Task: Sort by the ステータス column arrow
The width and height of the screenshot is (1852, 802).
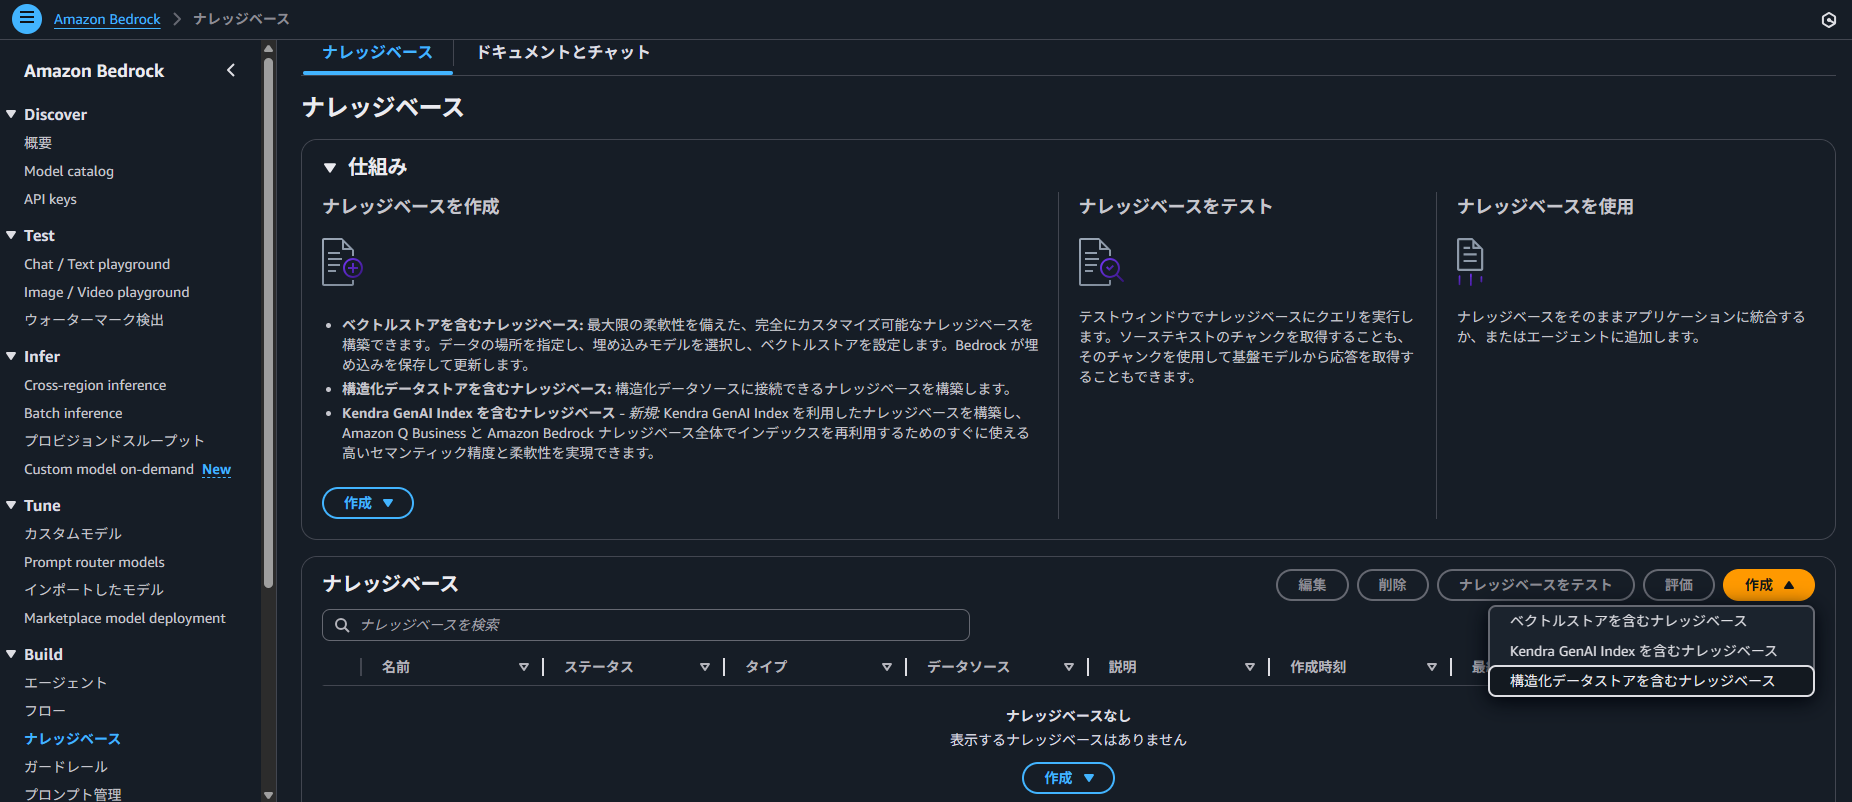Action: (705, 667)
